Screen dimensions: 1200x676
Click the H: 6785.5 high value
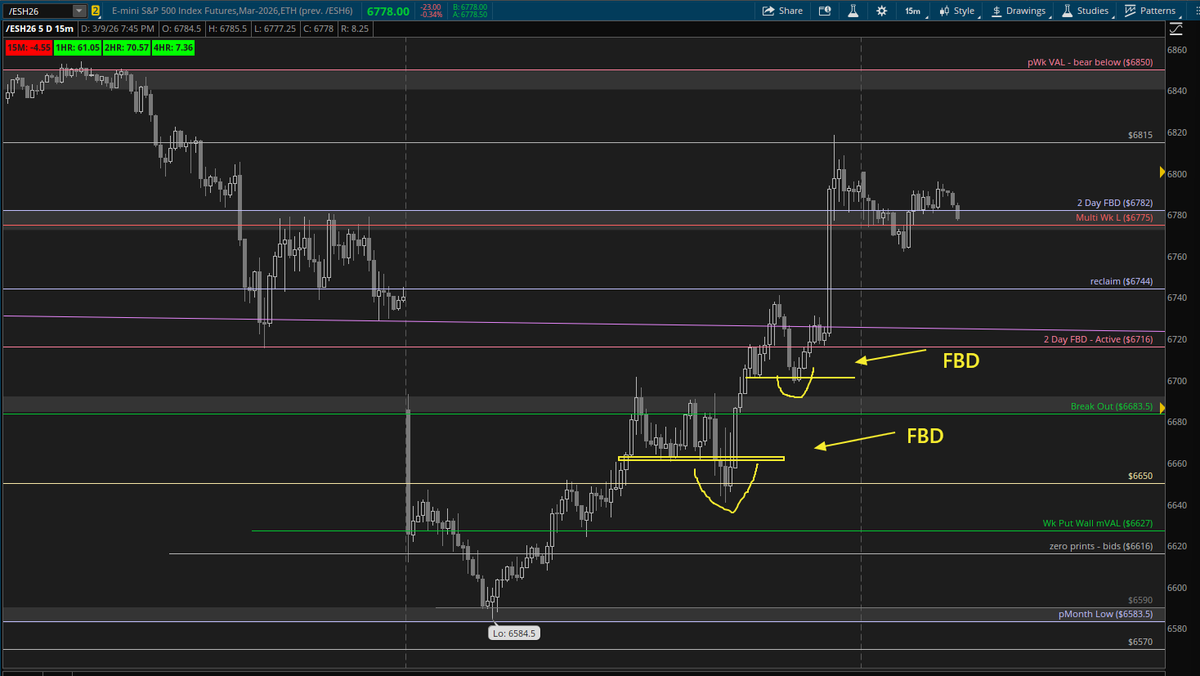click(x=226, y=27)
